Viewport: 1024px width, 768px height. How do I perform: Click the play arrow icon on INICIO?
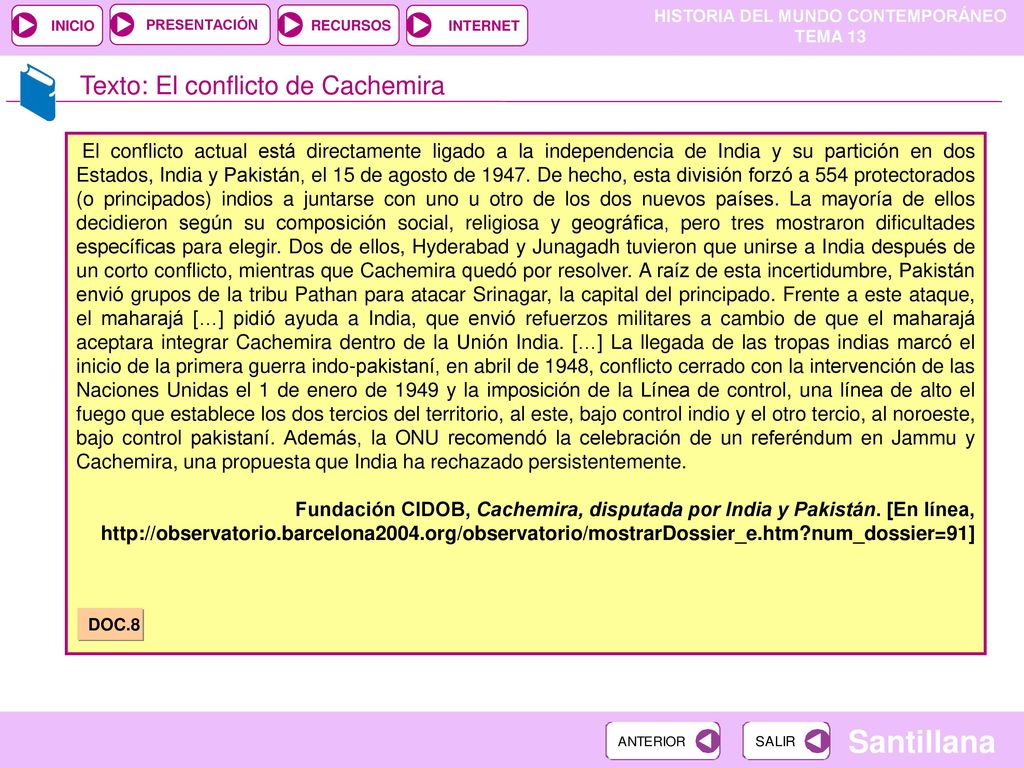[x=26, y=25]
